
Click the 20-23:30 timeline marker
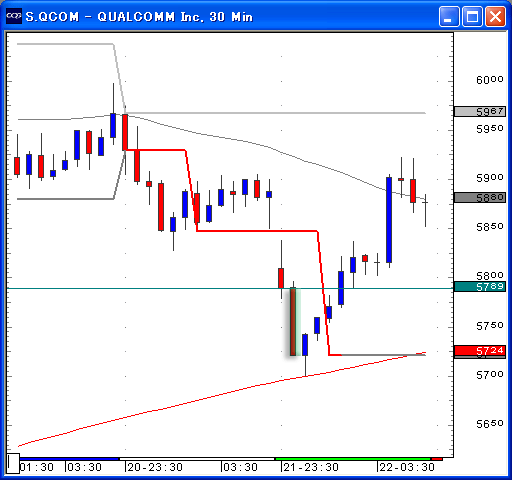(155, 467)
